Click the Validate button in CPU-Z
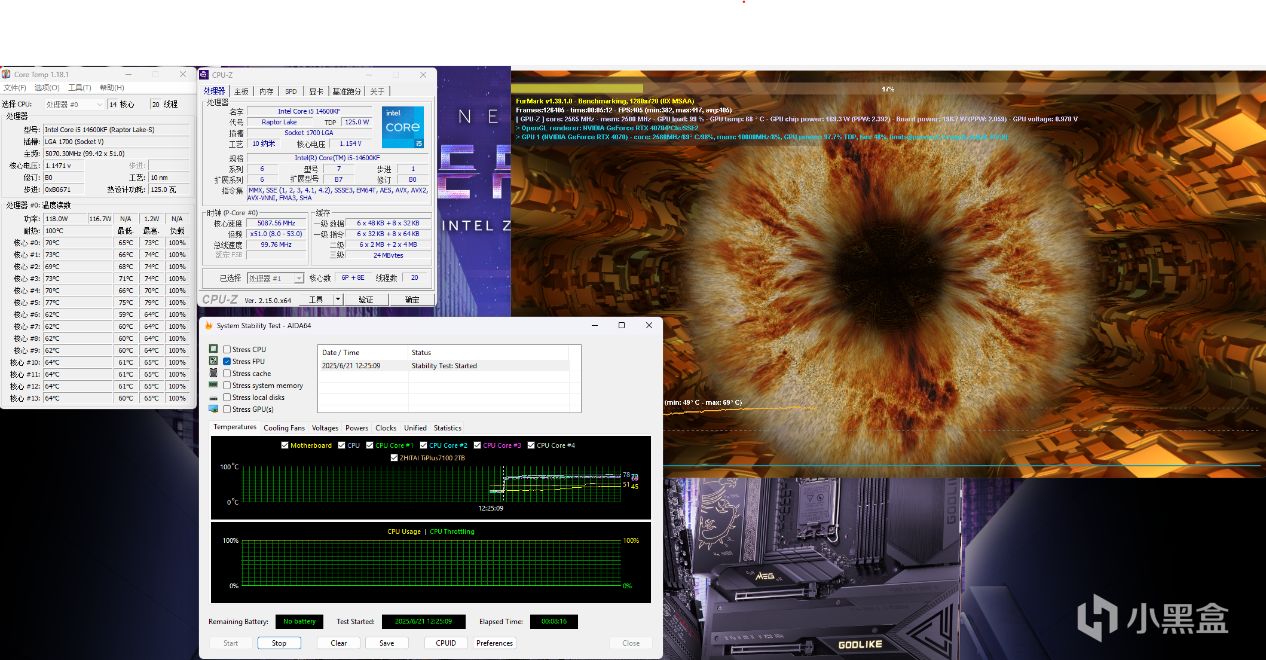 (x=366, y=299)
